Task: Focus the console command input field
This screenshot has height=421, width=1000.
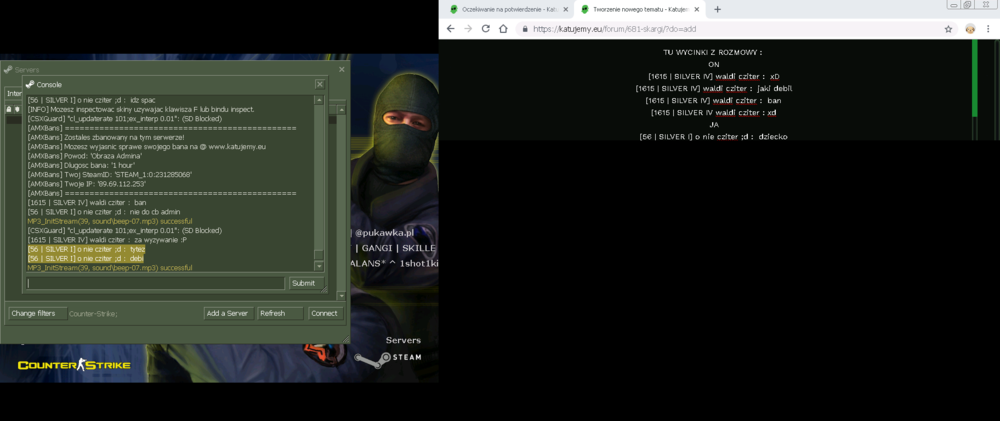Action: [x=156, y=283]
